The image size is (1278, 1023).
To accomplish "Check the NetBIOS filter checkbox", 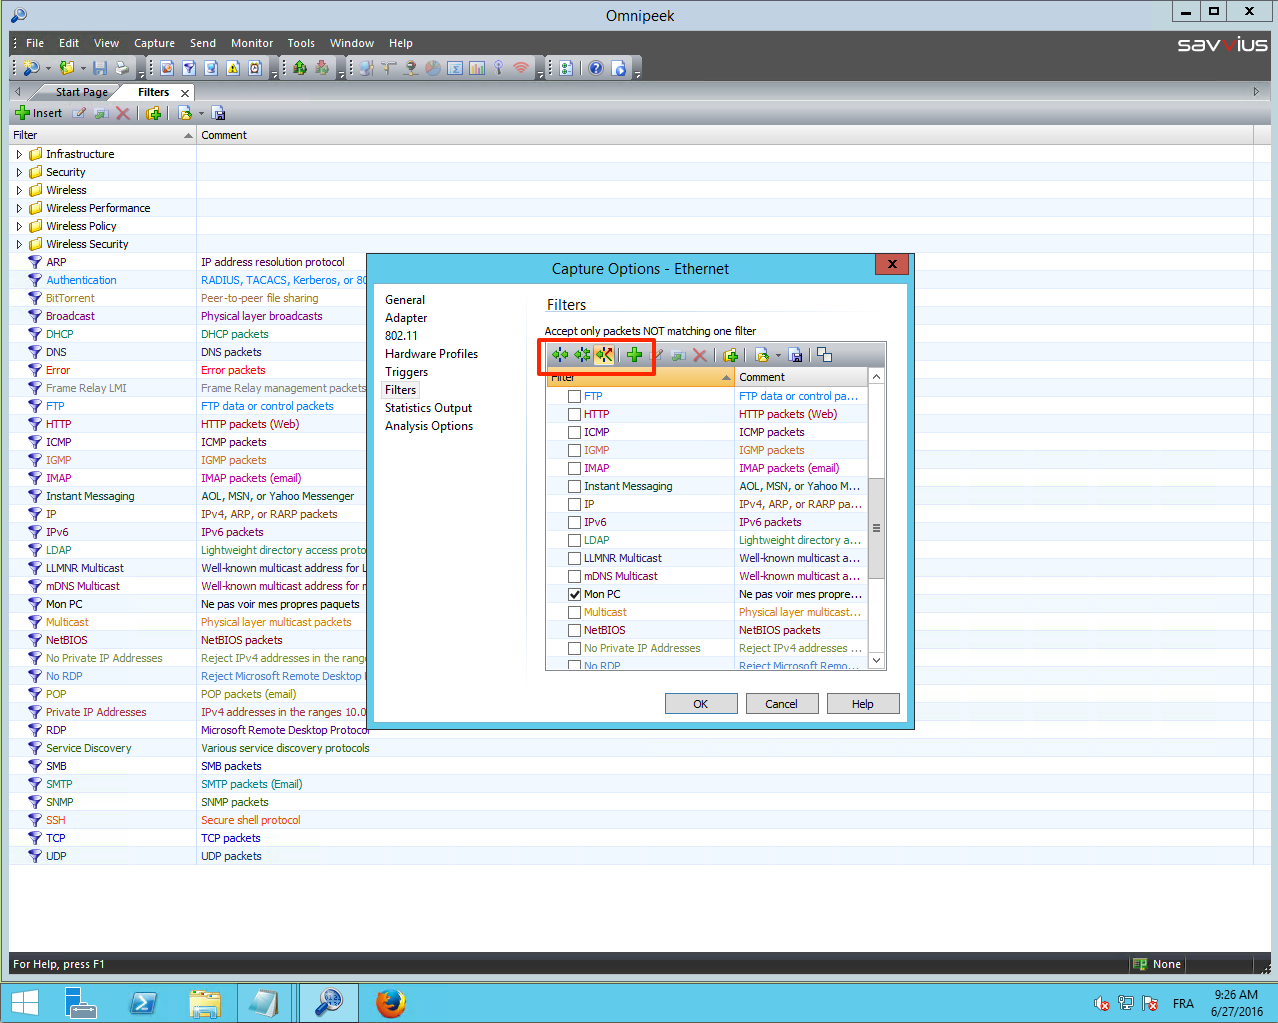I will coord(574,630).
